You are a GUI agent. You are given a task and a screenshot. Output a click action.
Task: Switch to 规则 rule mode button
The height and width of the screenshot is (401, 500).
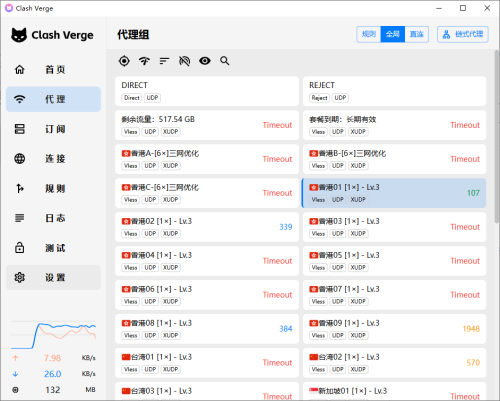coord(369,34)
